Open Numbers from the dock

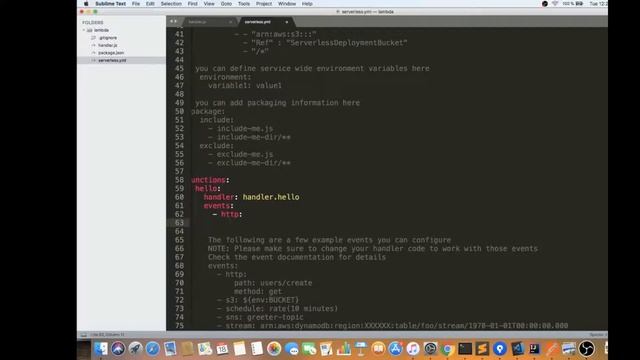point(344,349)
